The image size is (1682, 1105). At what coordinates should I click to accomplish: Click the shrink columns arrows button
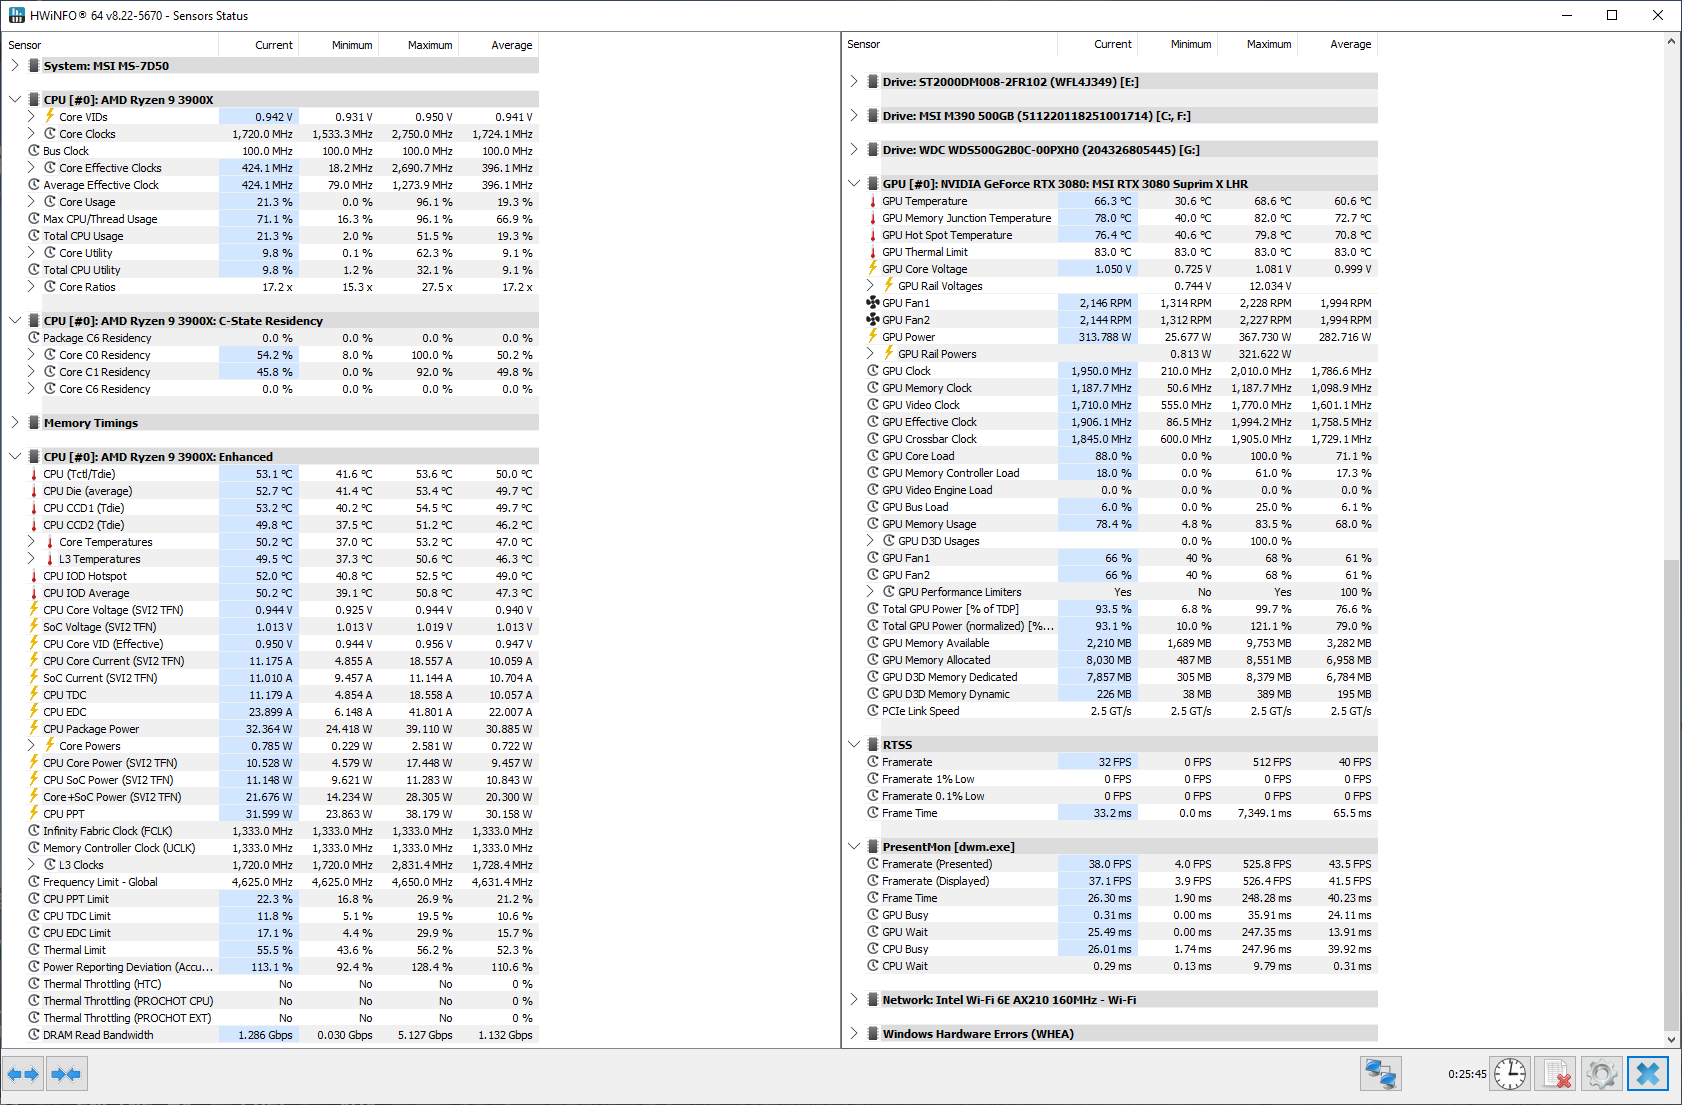point(66,1074)
